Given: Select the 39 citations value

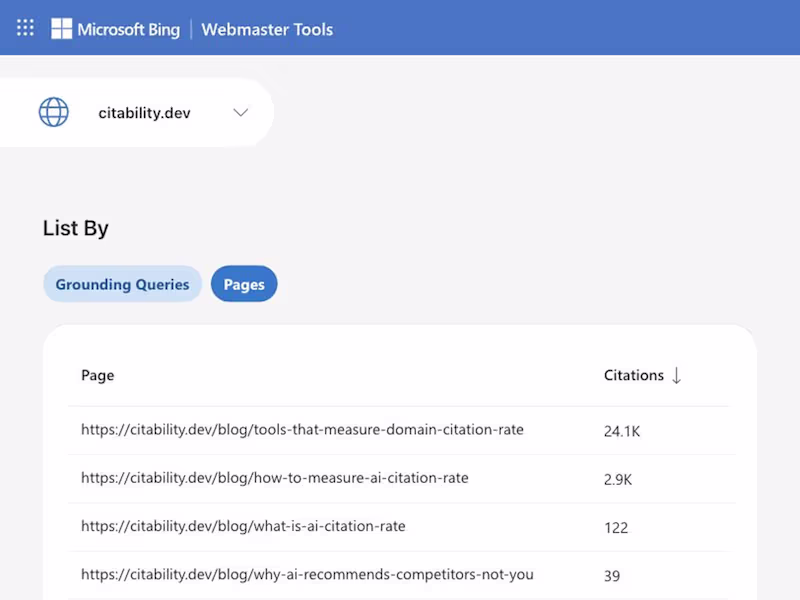Looking at the screenshot, I should click(x=612, y=576).
